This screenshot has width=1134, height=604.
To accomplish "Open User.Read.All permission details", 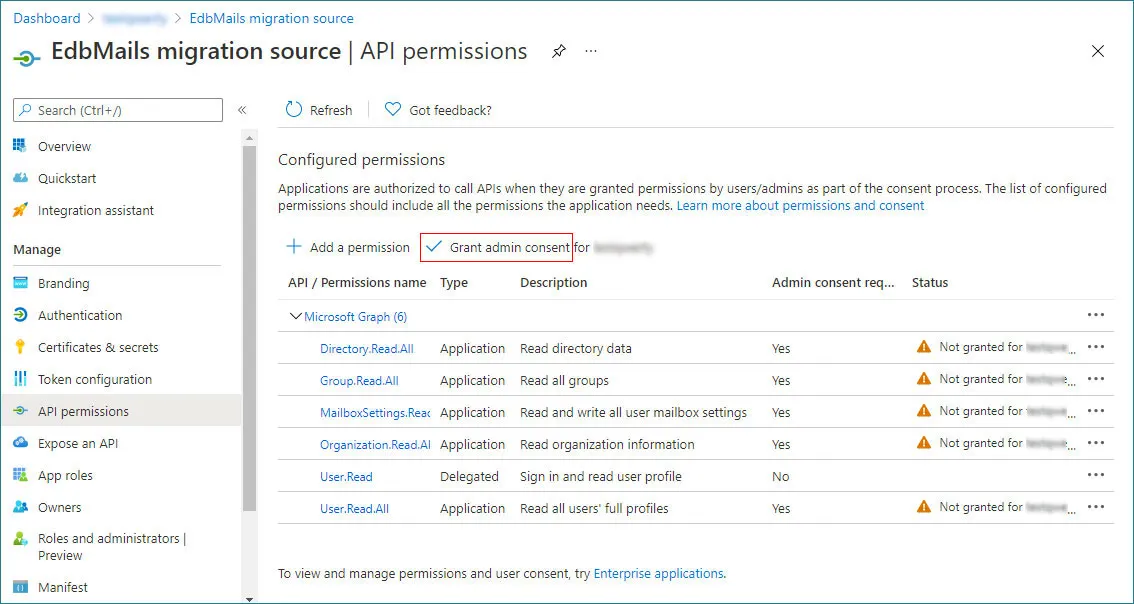I will (x=354, y=509).
